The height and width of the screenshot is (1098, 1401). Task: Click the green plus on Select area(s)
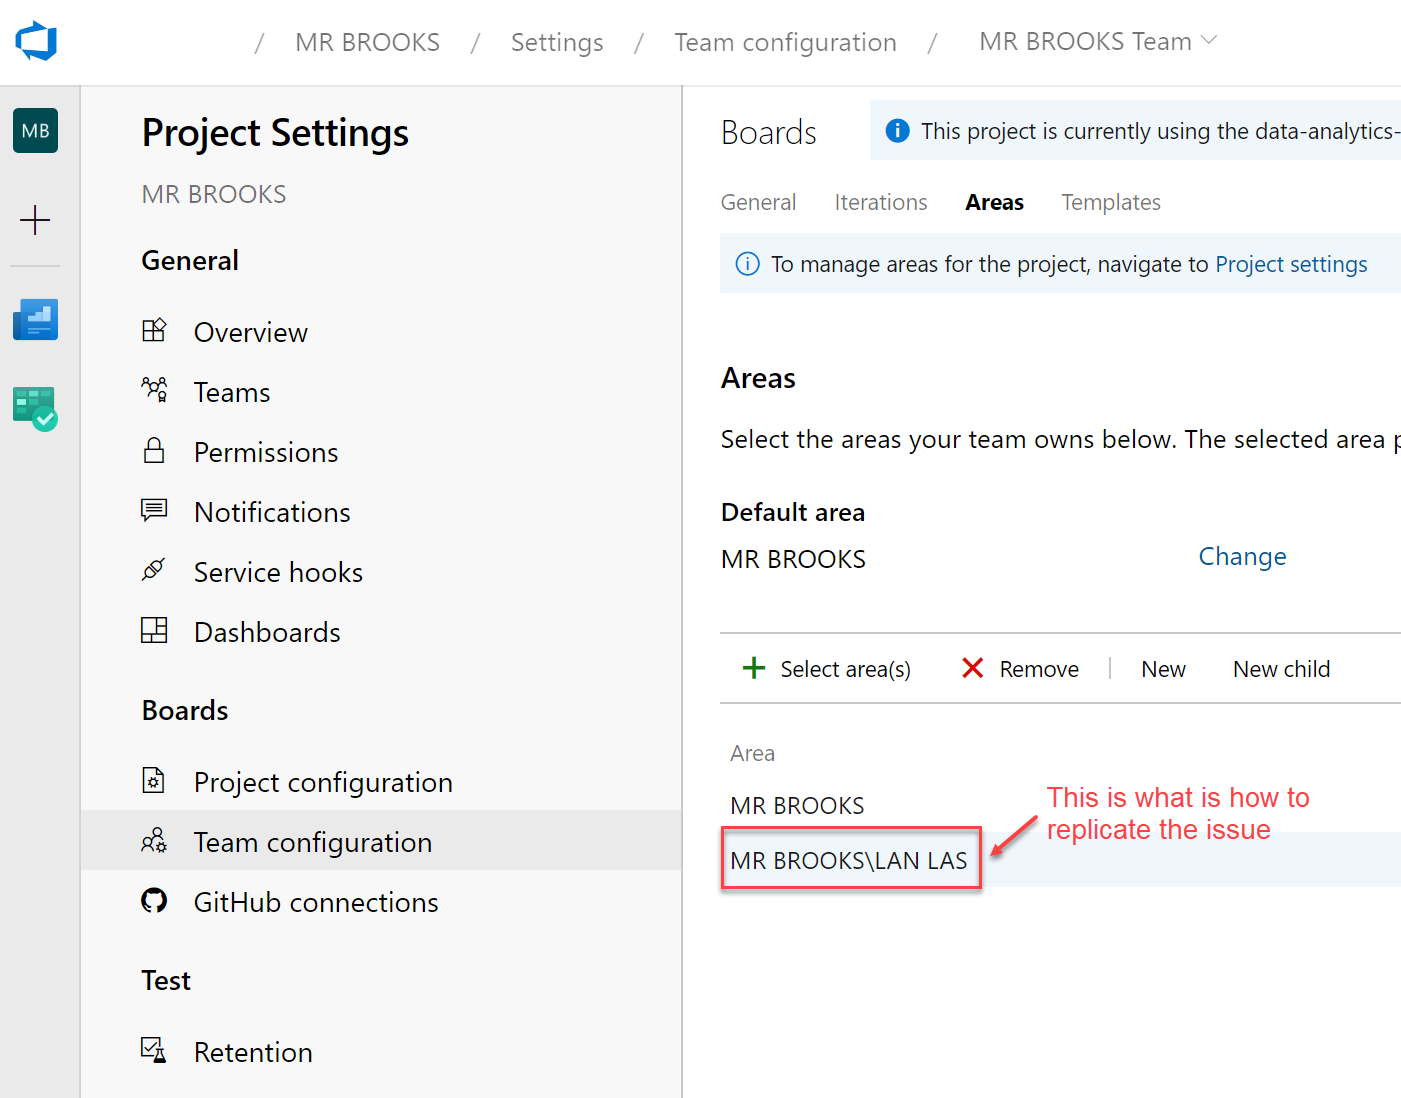[753, 668]
